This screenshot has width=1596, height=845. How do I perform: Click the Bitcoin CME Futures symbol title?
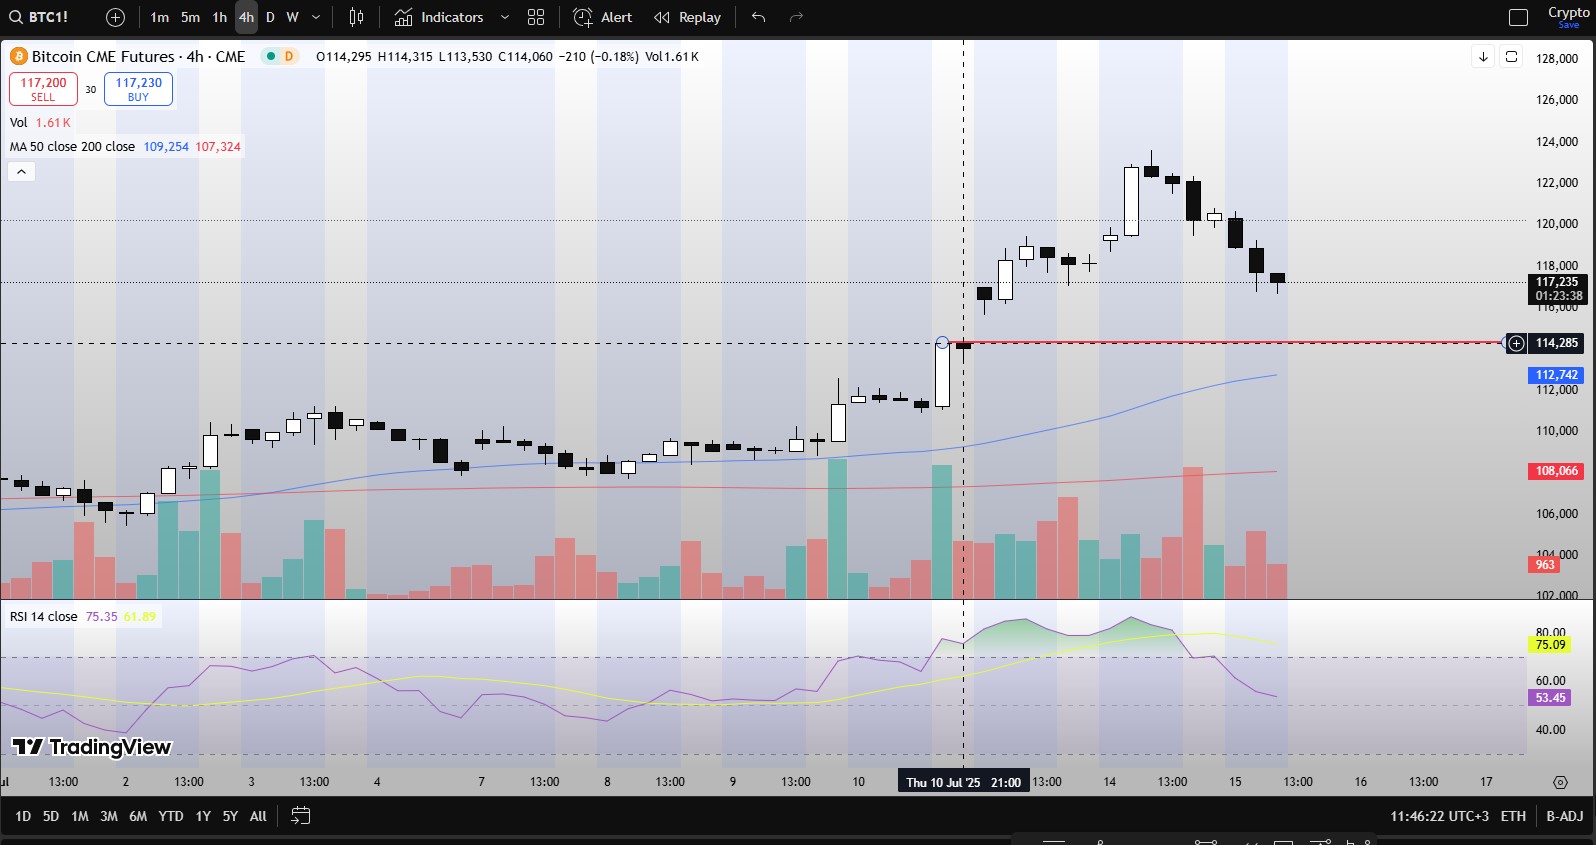pyautogui.click(x=138, y=56)
